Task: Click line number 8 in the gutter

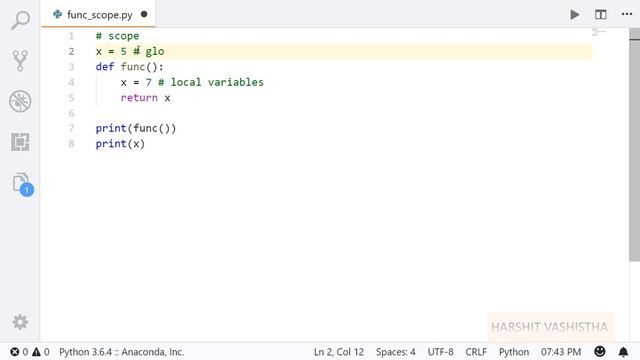Action: 71,144
